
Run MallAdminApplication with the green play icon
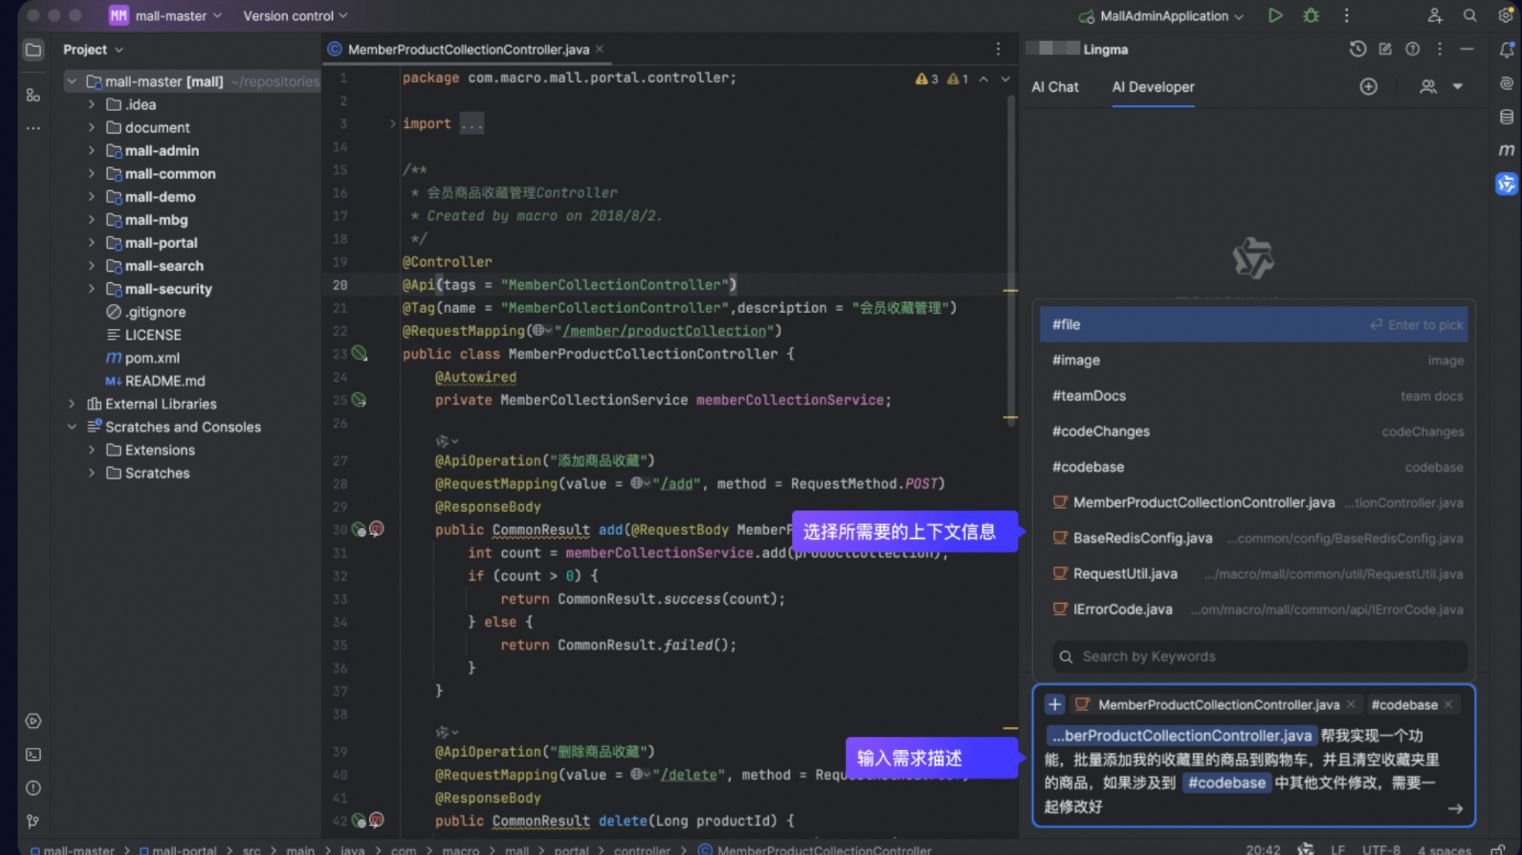[x=1275, y=16]
